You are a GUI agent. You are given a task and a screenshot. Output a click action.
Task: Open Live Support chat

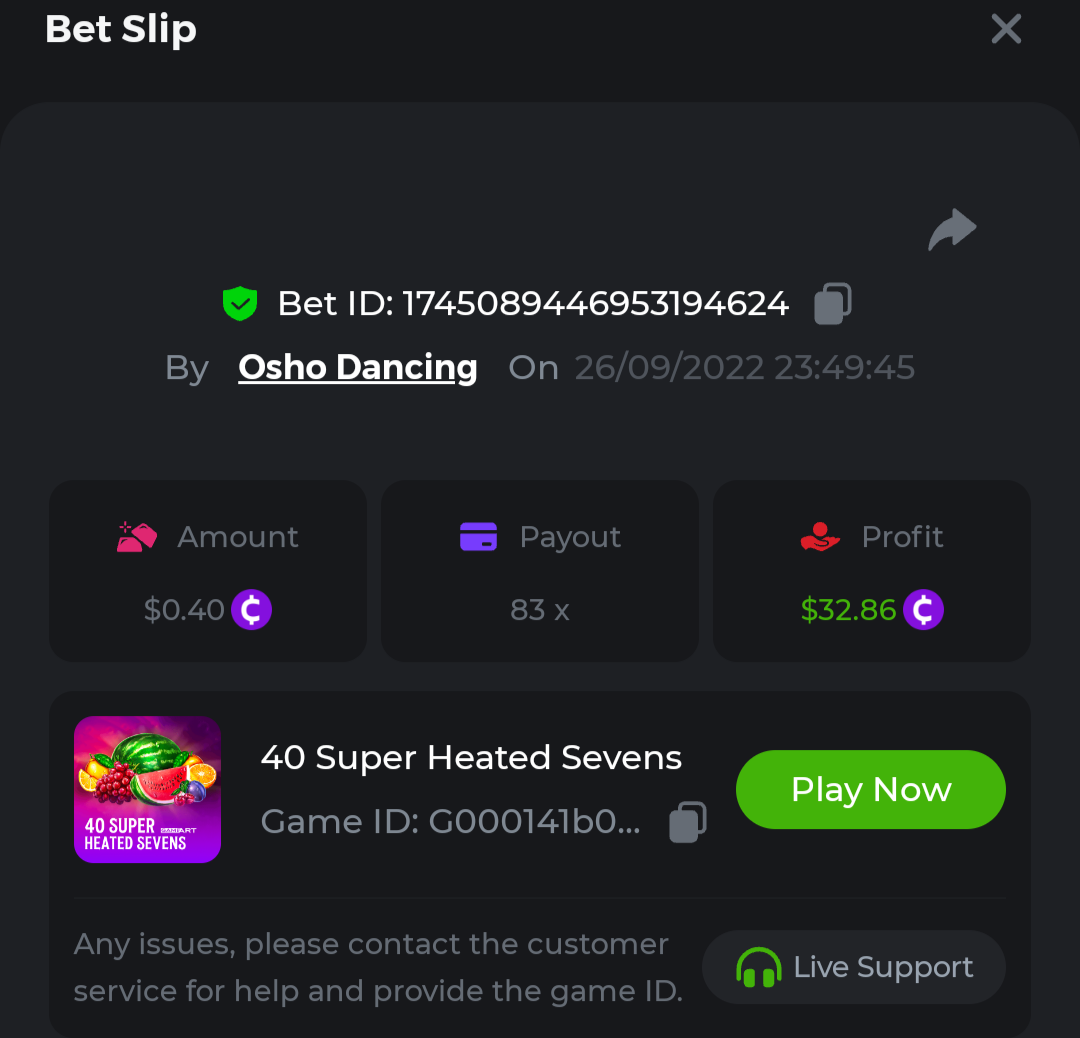[854, 967]
